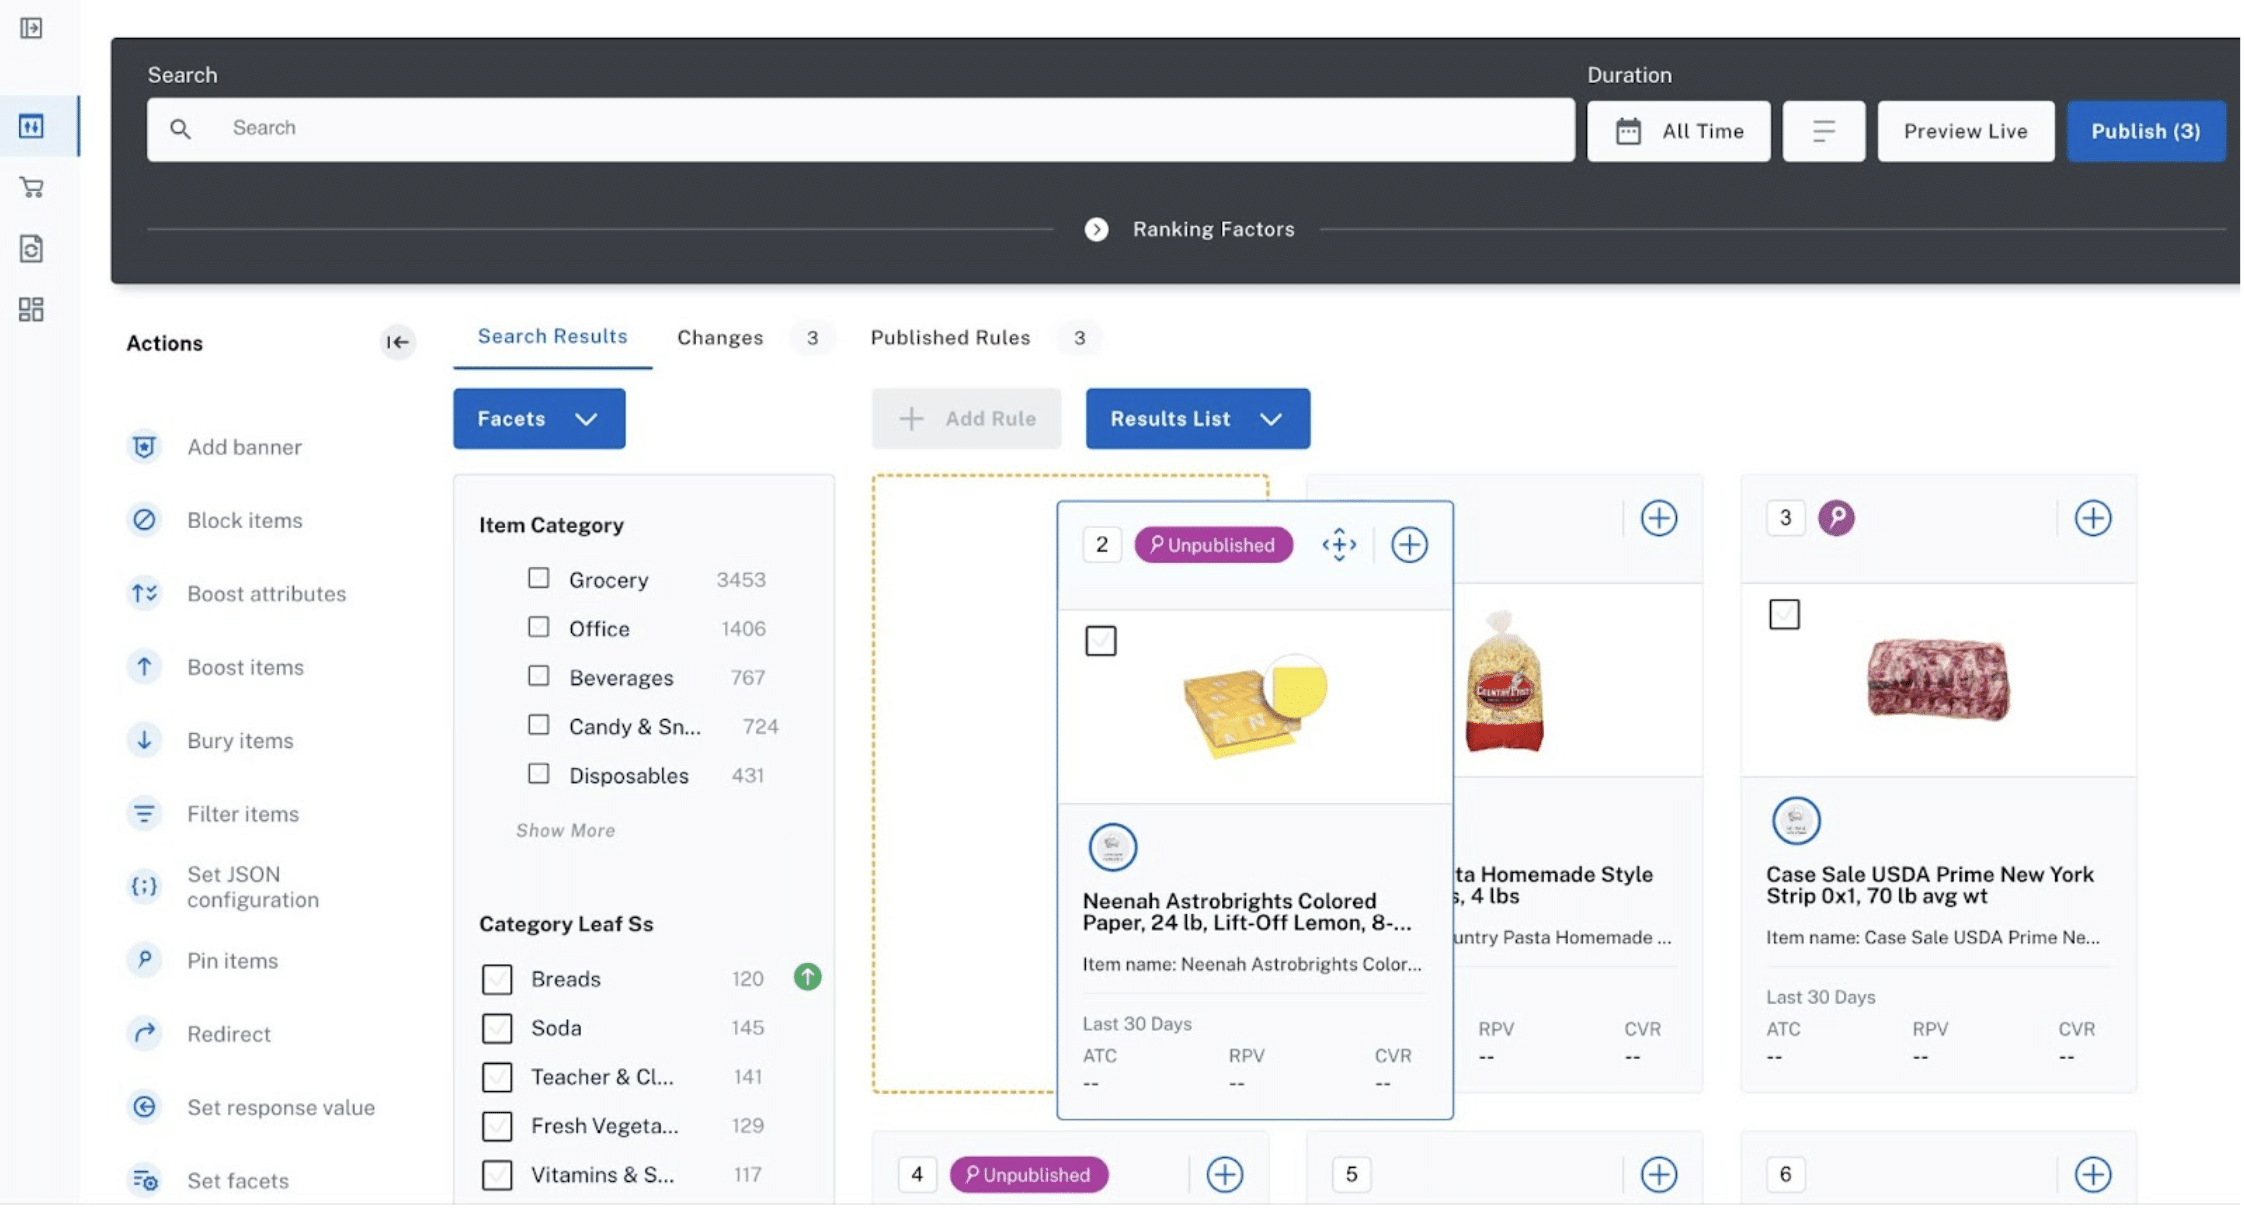Click the Block items icon in sidebar
The width and height of the screenshot is (2244, 1210).
tap(145, 522)
